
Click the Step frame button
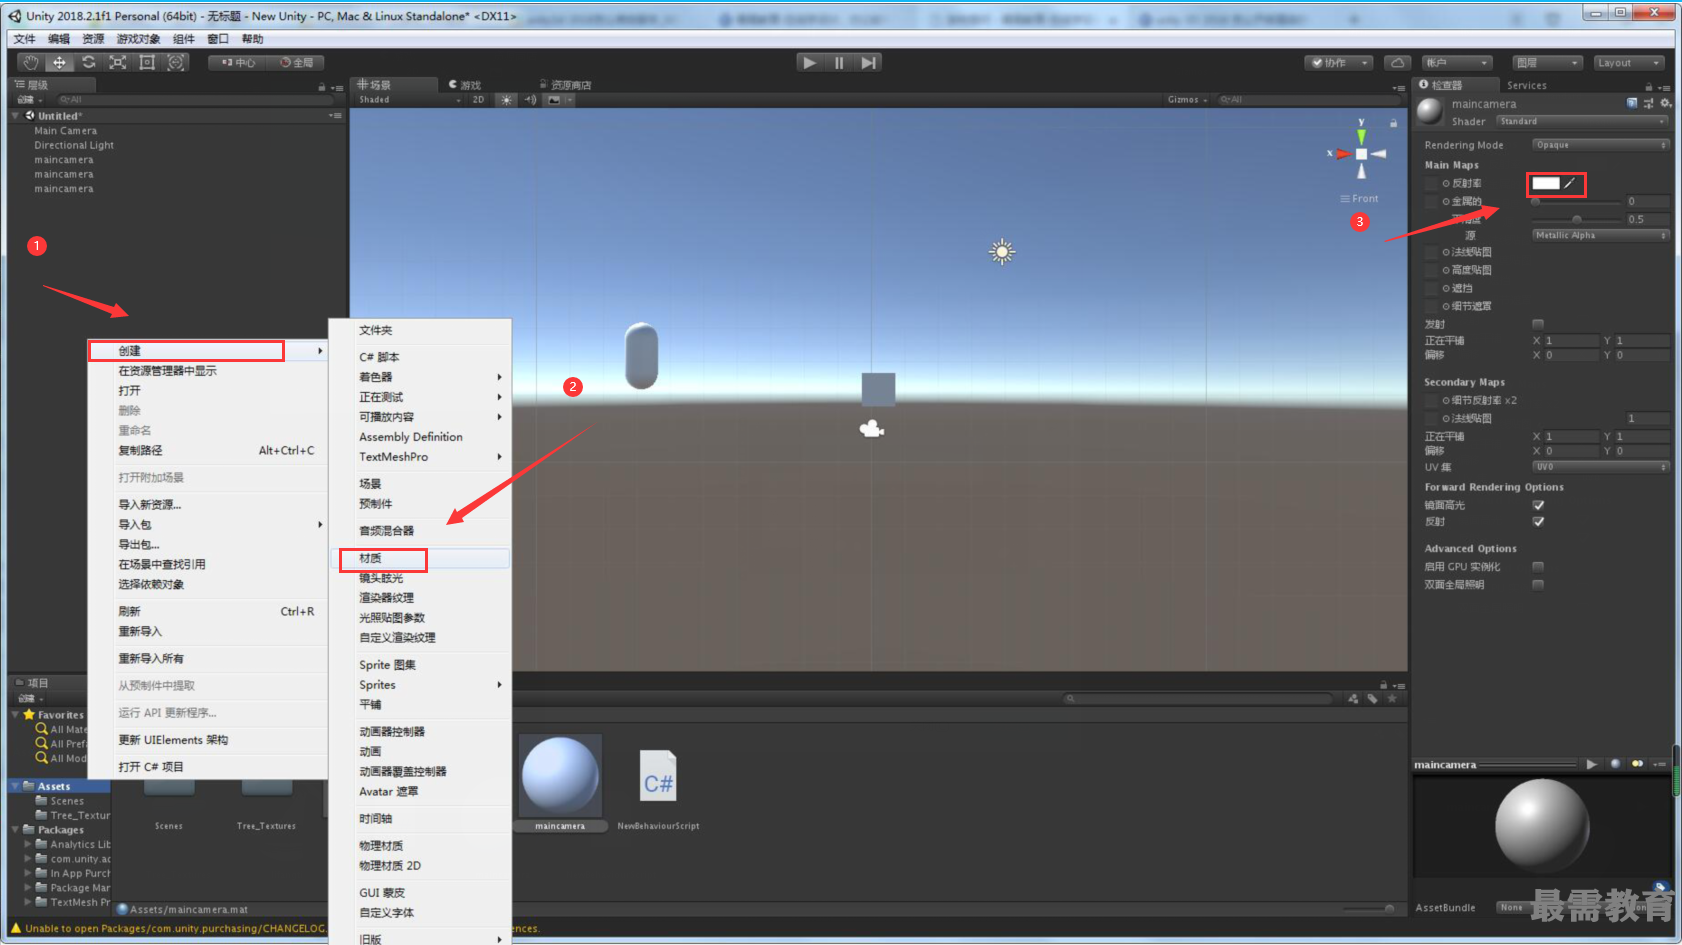[x=869, y=62]
